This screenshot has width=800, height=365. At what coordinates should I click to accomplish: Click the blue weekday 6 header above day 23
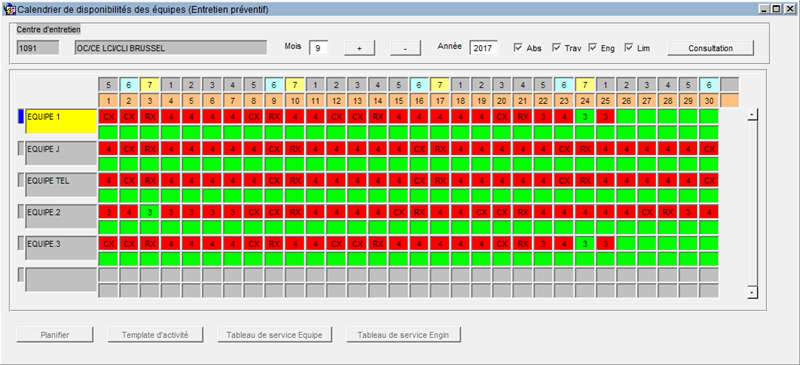564,85
